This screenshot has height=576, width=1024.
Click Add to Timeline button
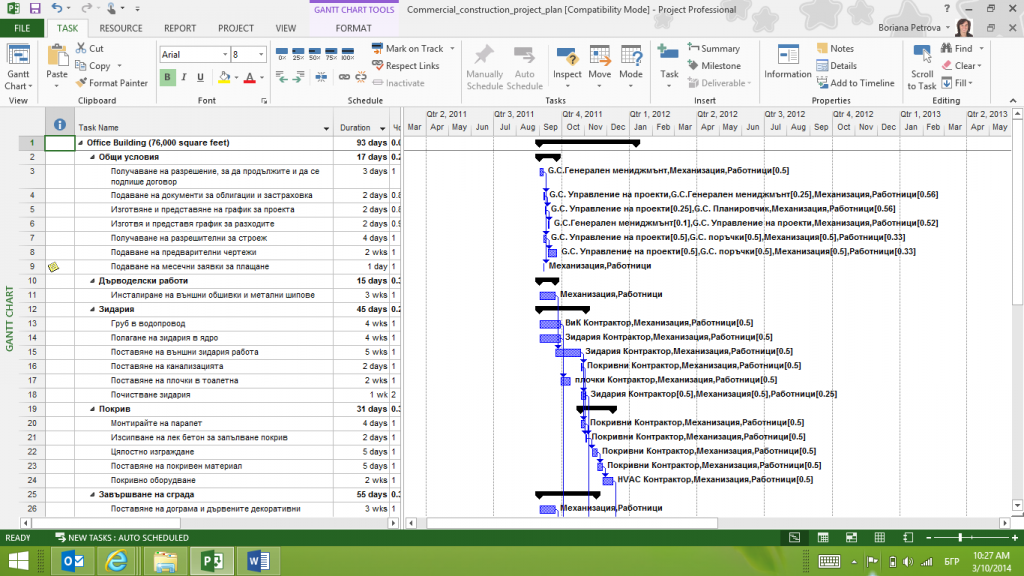click(x=855, y=83)
